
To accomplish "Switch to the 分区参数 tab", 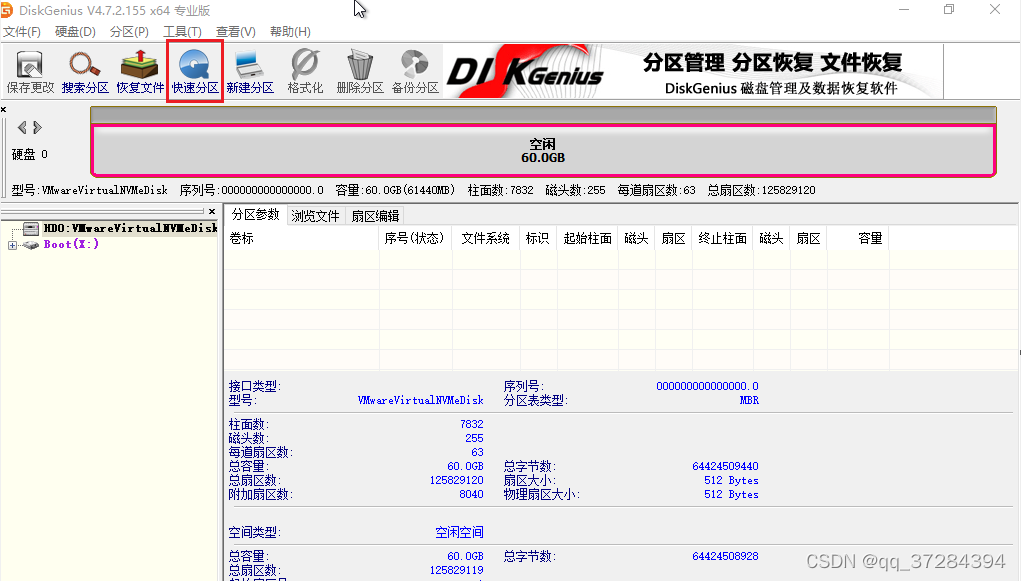I will (x=255, y=215).
